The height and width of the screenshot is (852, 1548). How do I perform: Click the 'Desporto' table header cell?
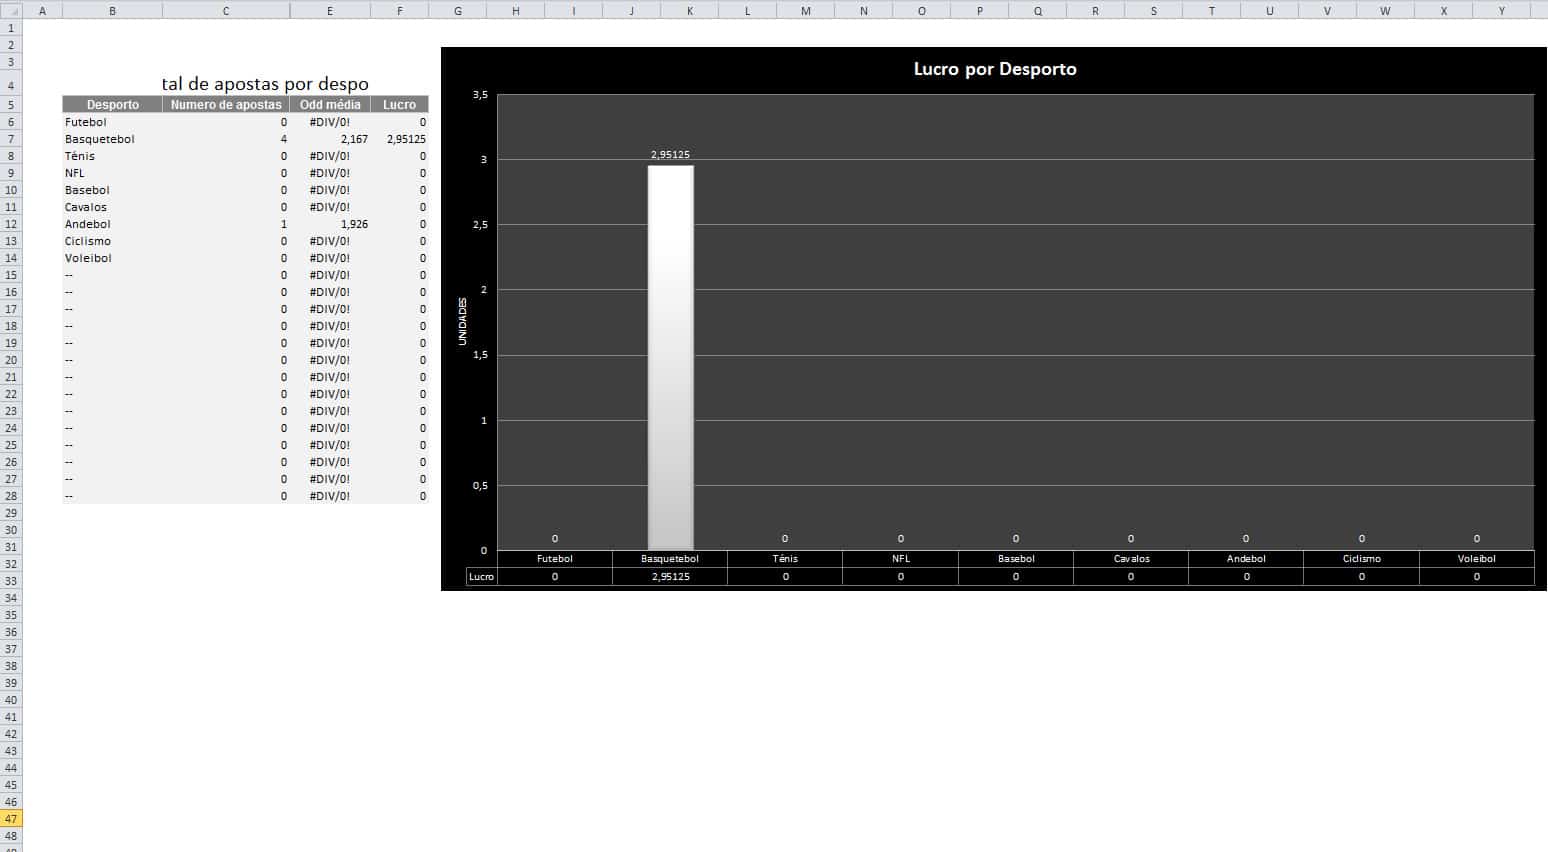tap(112, 105)
